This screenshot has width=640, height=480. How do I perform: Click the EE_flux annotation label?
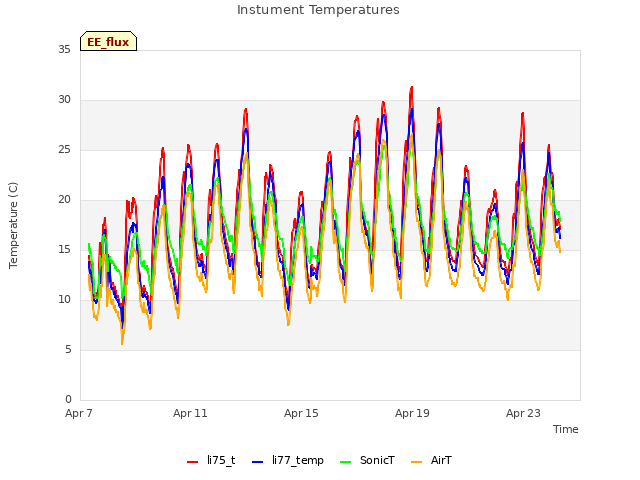click(x=108, y=41)
